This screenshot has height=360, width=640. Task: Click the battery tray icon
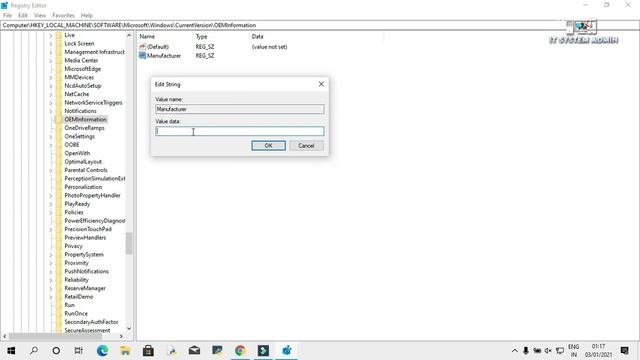(537, 351)
